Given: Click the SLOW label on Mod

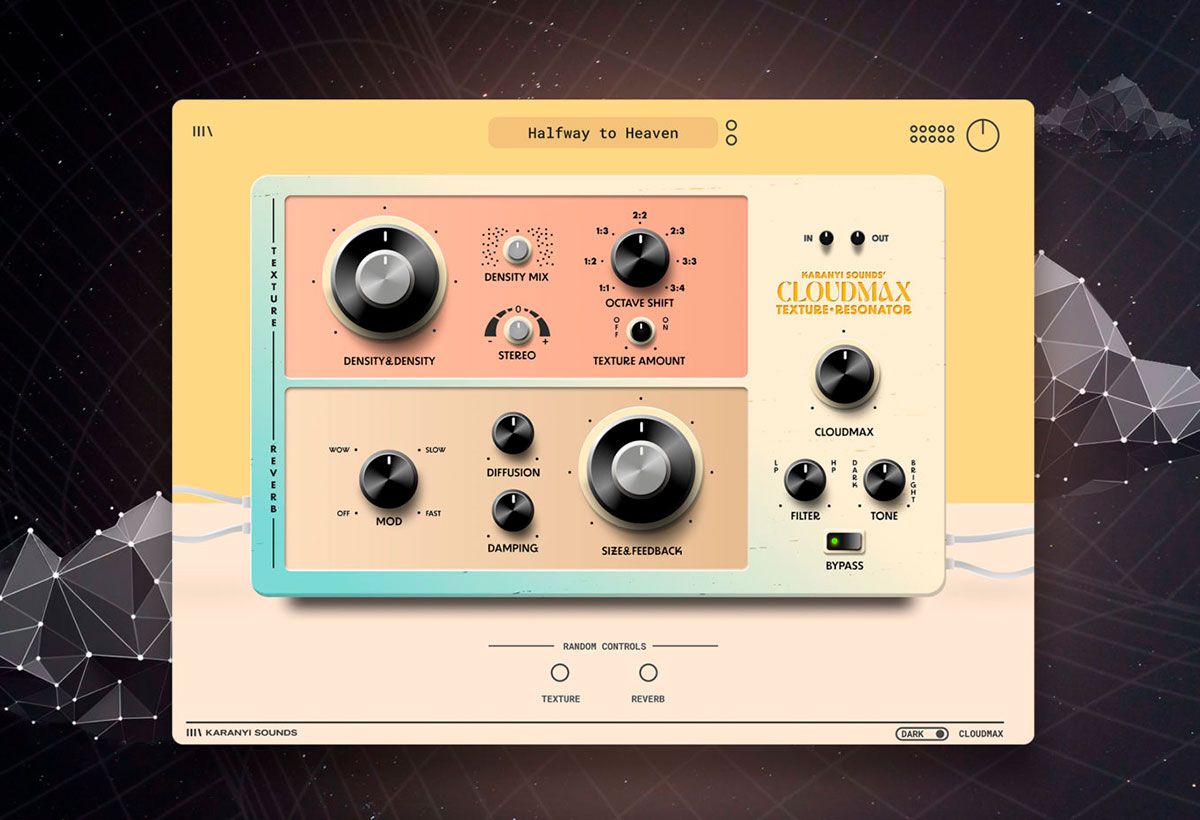Looking at the screenshot, I should (x=436, y=450).
